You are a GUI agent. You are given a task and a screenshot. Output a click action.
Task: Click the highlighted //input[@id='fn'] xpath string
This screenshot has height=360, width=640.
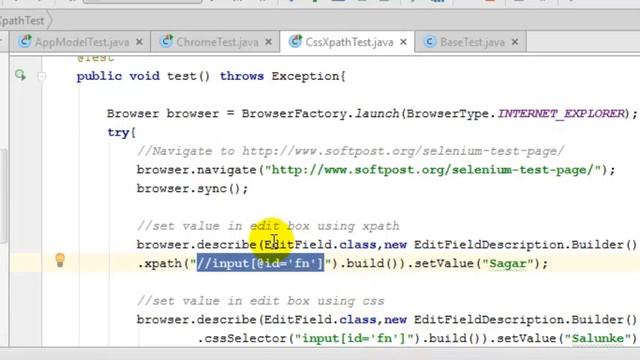pos(260,263)
